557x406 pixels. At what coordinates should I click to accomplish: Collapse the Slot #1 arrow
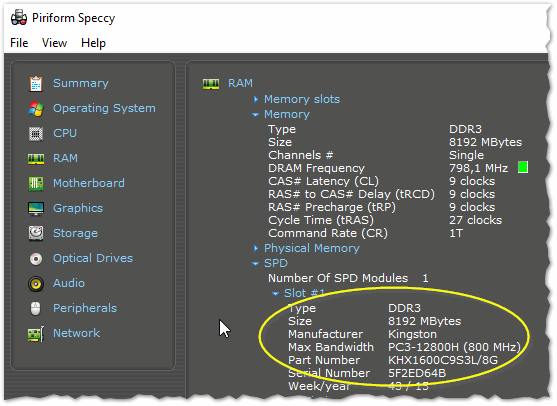tap(275, 294)
